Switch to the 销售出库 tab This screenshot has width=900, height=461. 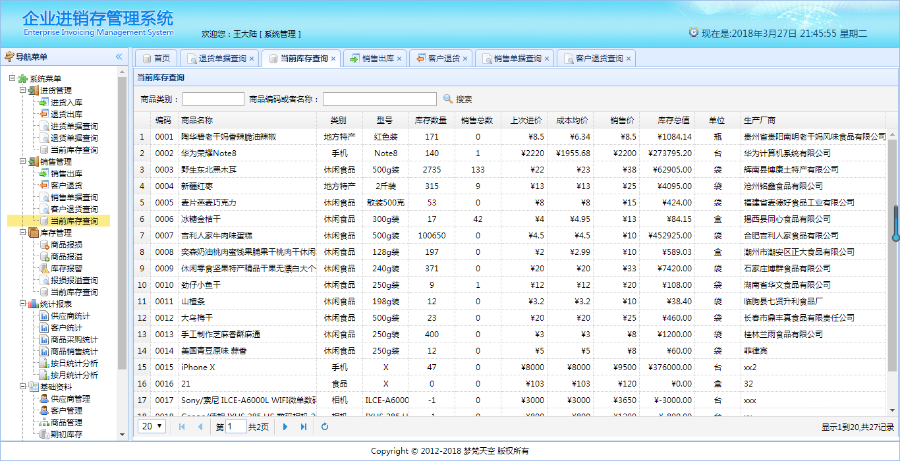(x=374, y=59)
